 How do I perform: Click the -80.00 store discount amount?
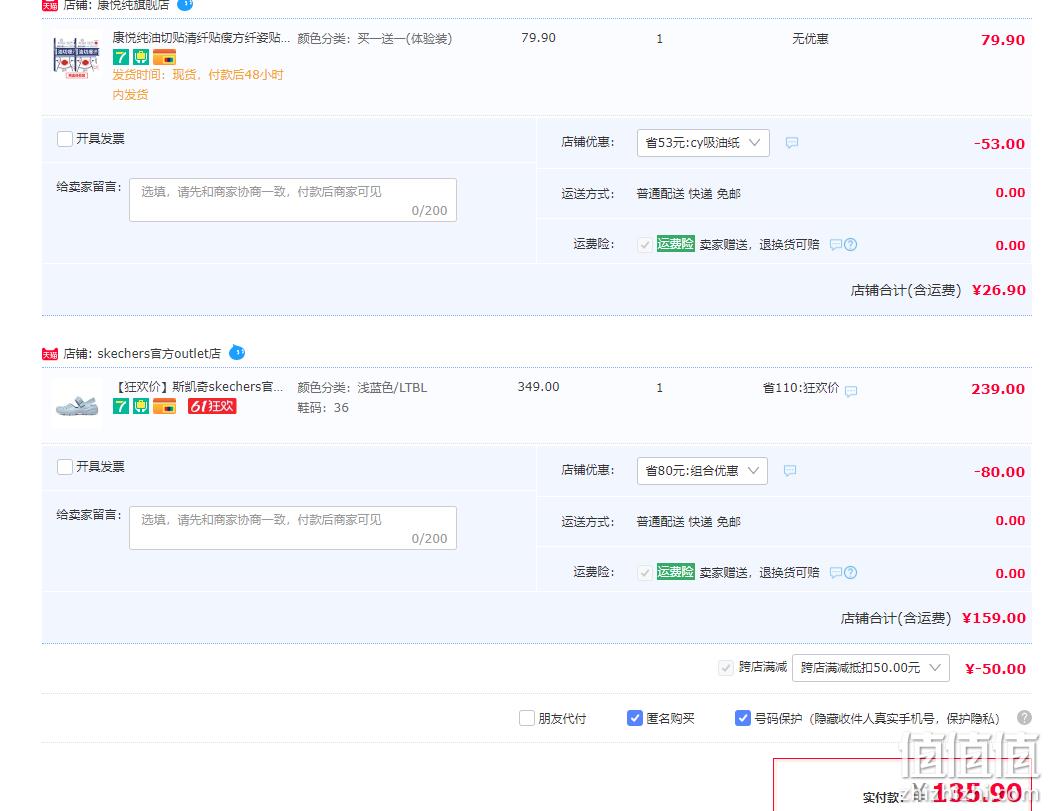click(x=999, y=471)
